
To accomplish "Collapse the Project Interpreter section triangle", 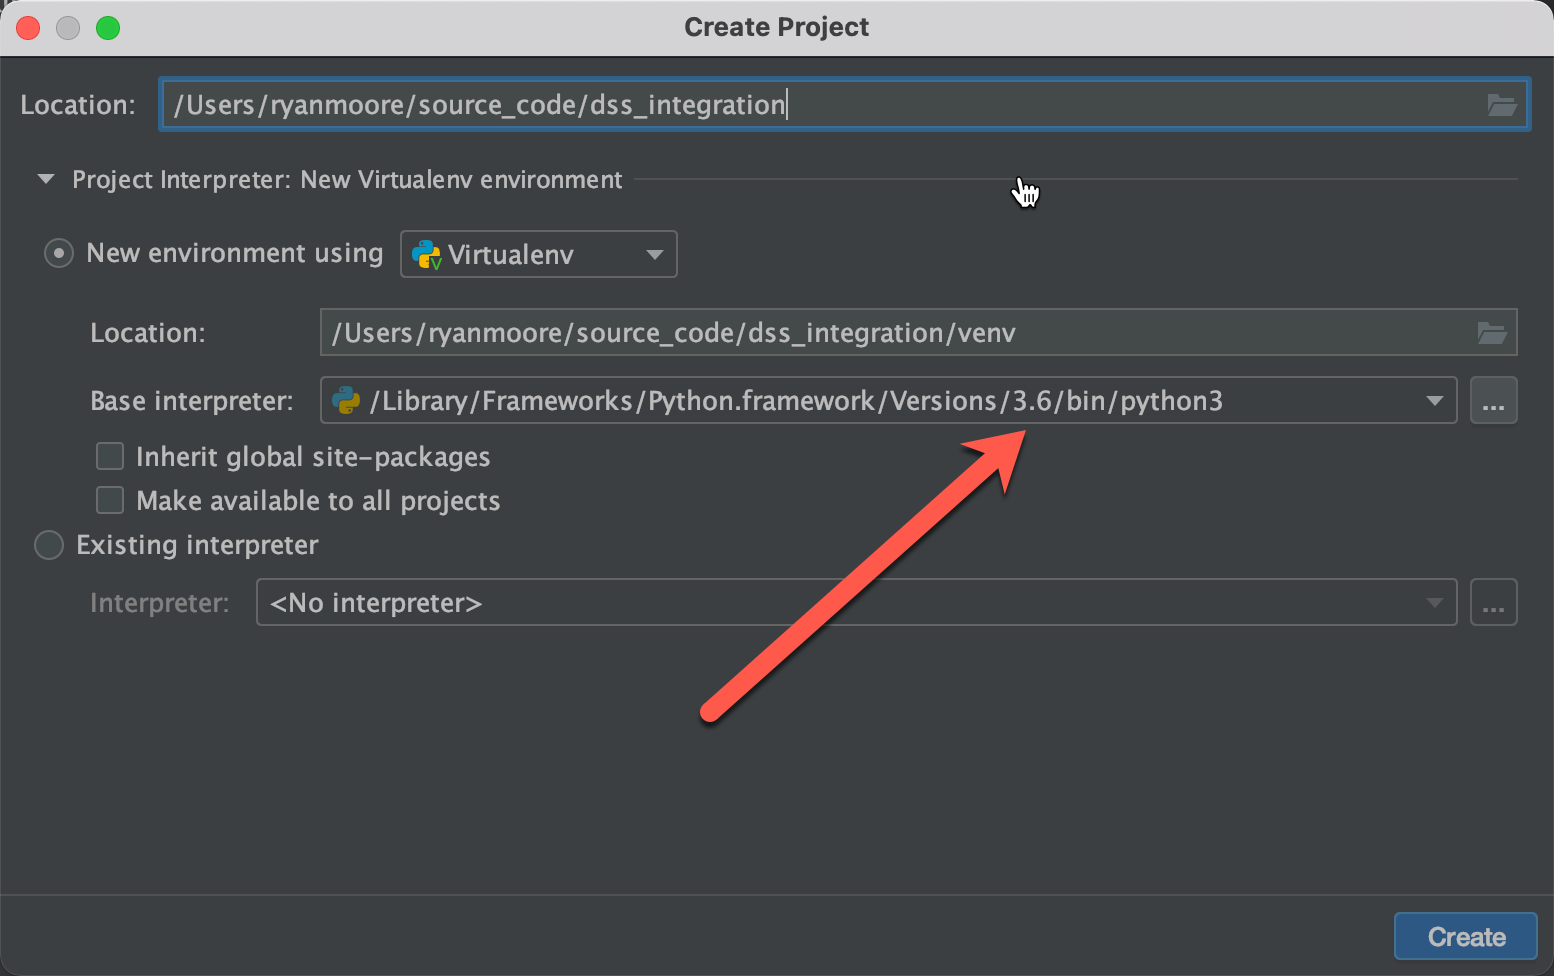I will click(46, 180).
